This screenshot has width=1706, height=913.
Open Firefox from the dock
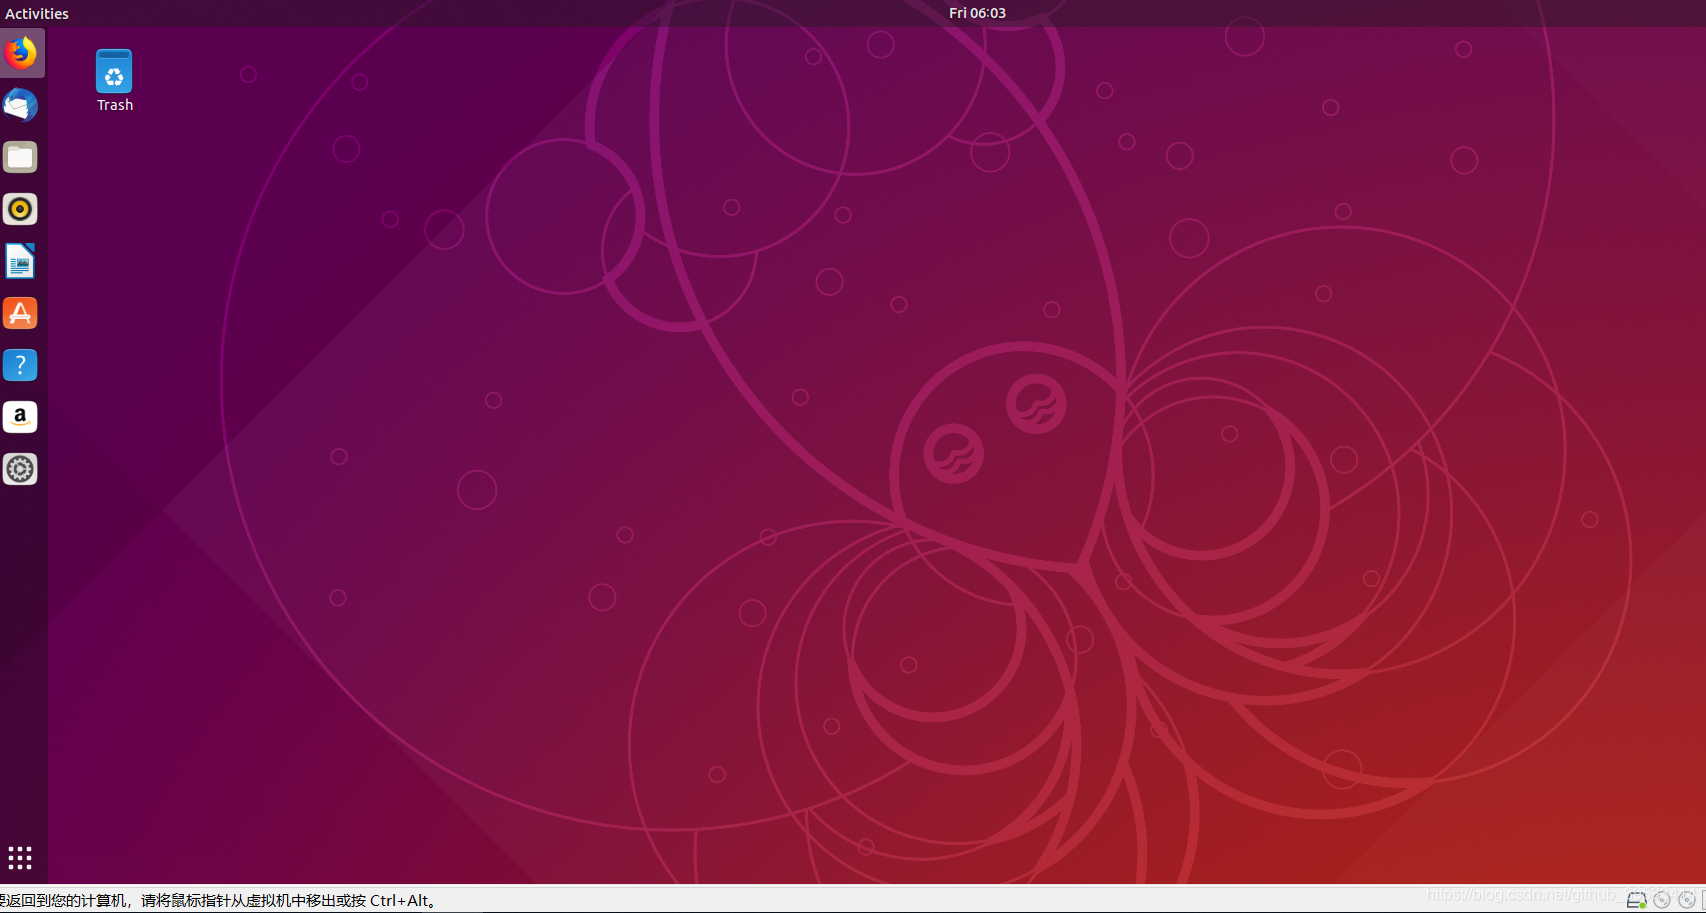coord(20,53)
